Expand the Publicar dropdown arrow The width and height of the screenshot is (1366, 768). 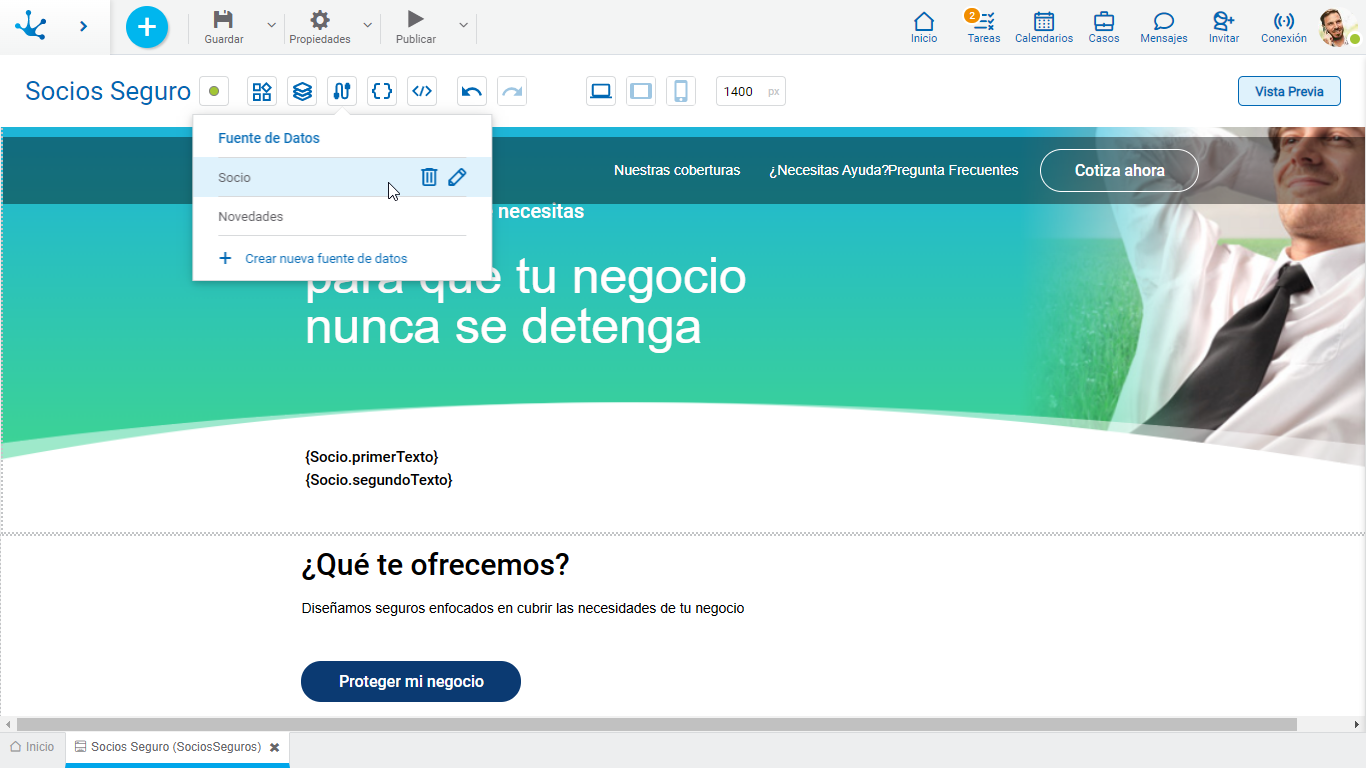(463, 25)
